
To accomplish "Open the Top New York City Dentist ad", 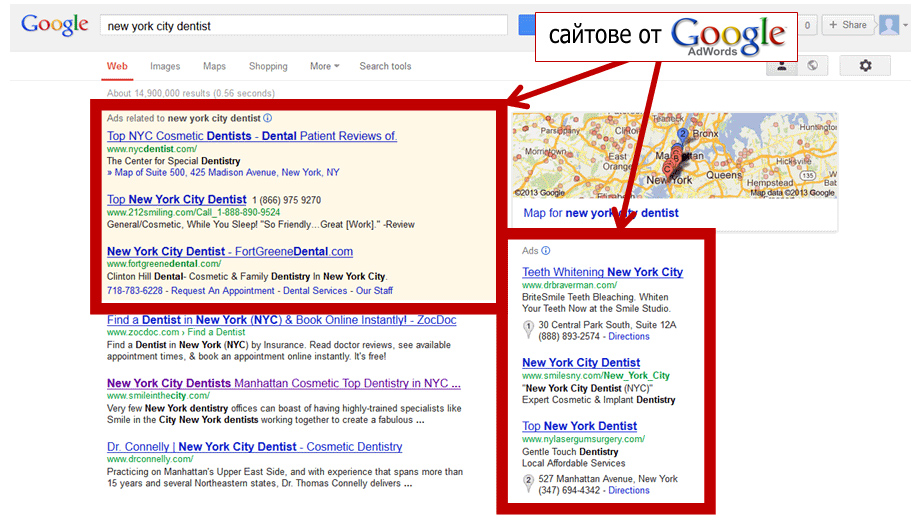I will 176,199.
